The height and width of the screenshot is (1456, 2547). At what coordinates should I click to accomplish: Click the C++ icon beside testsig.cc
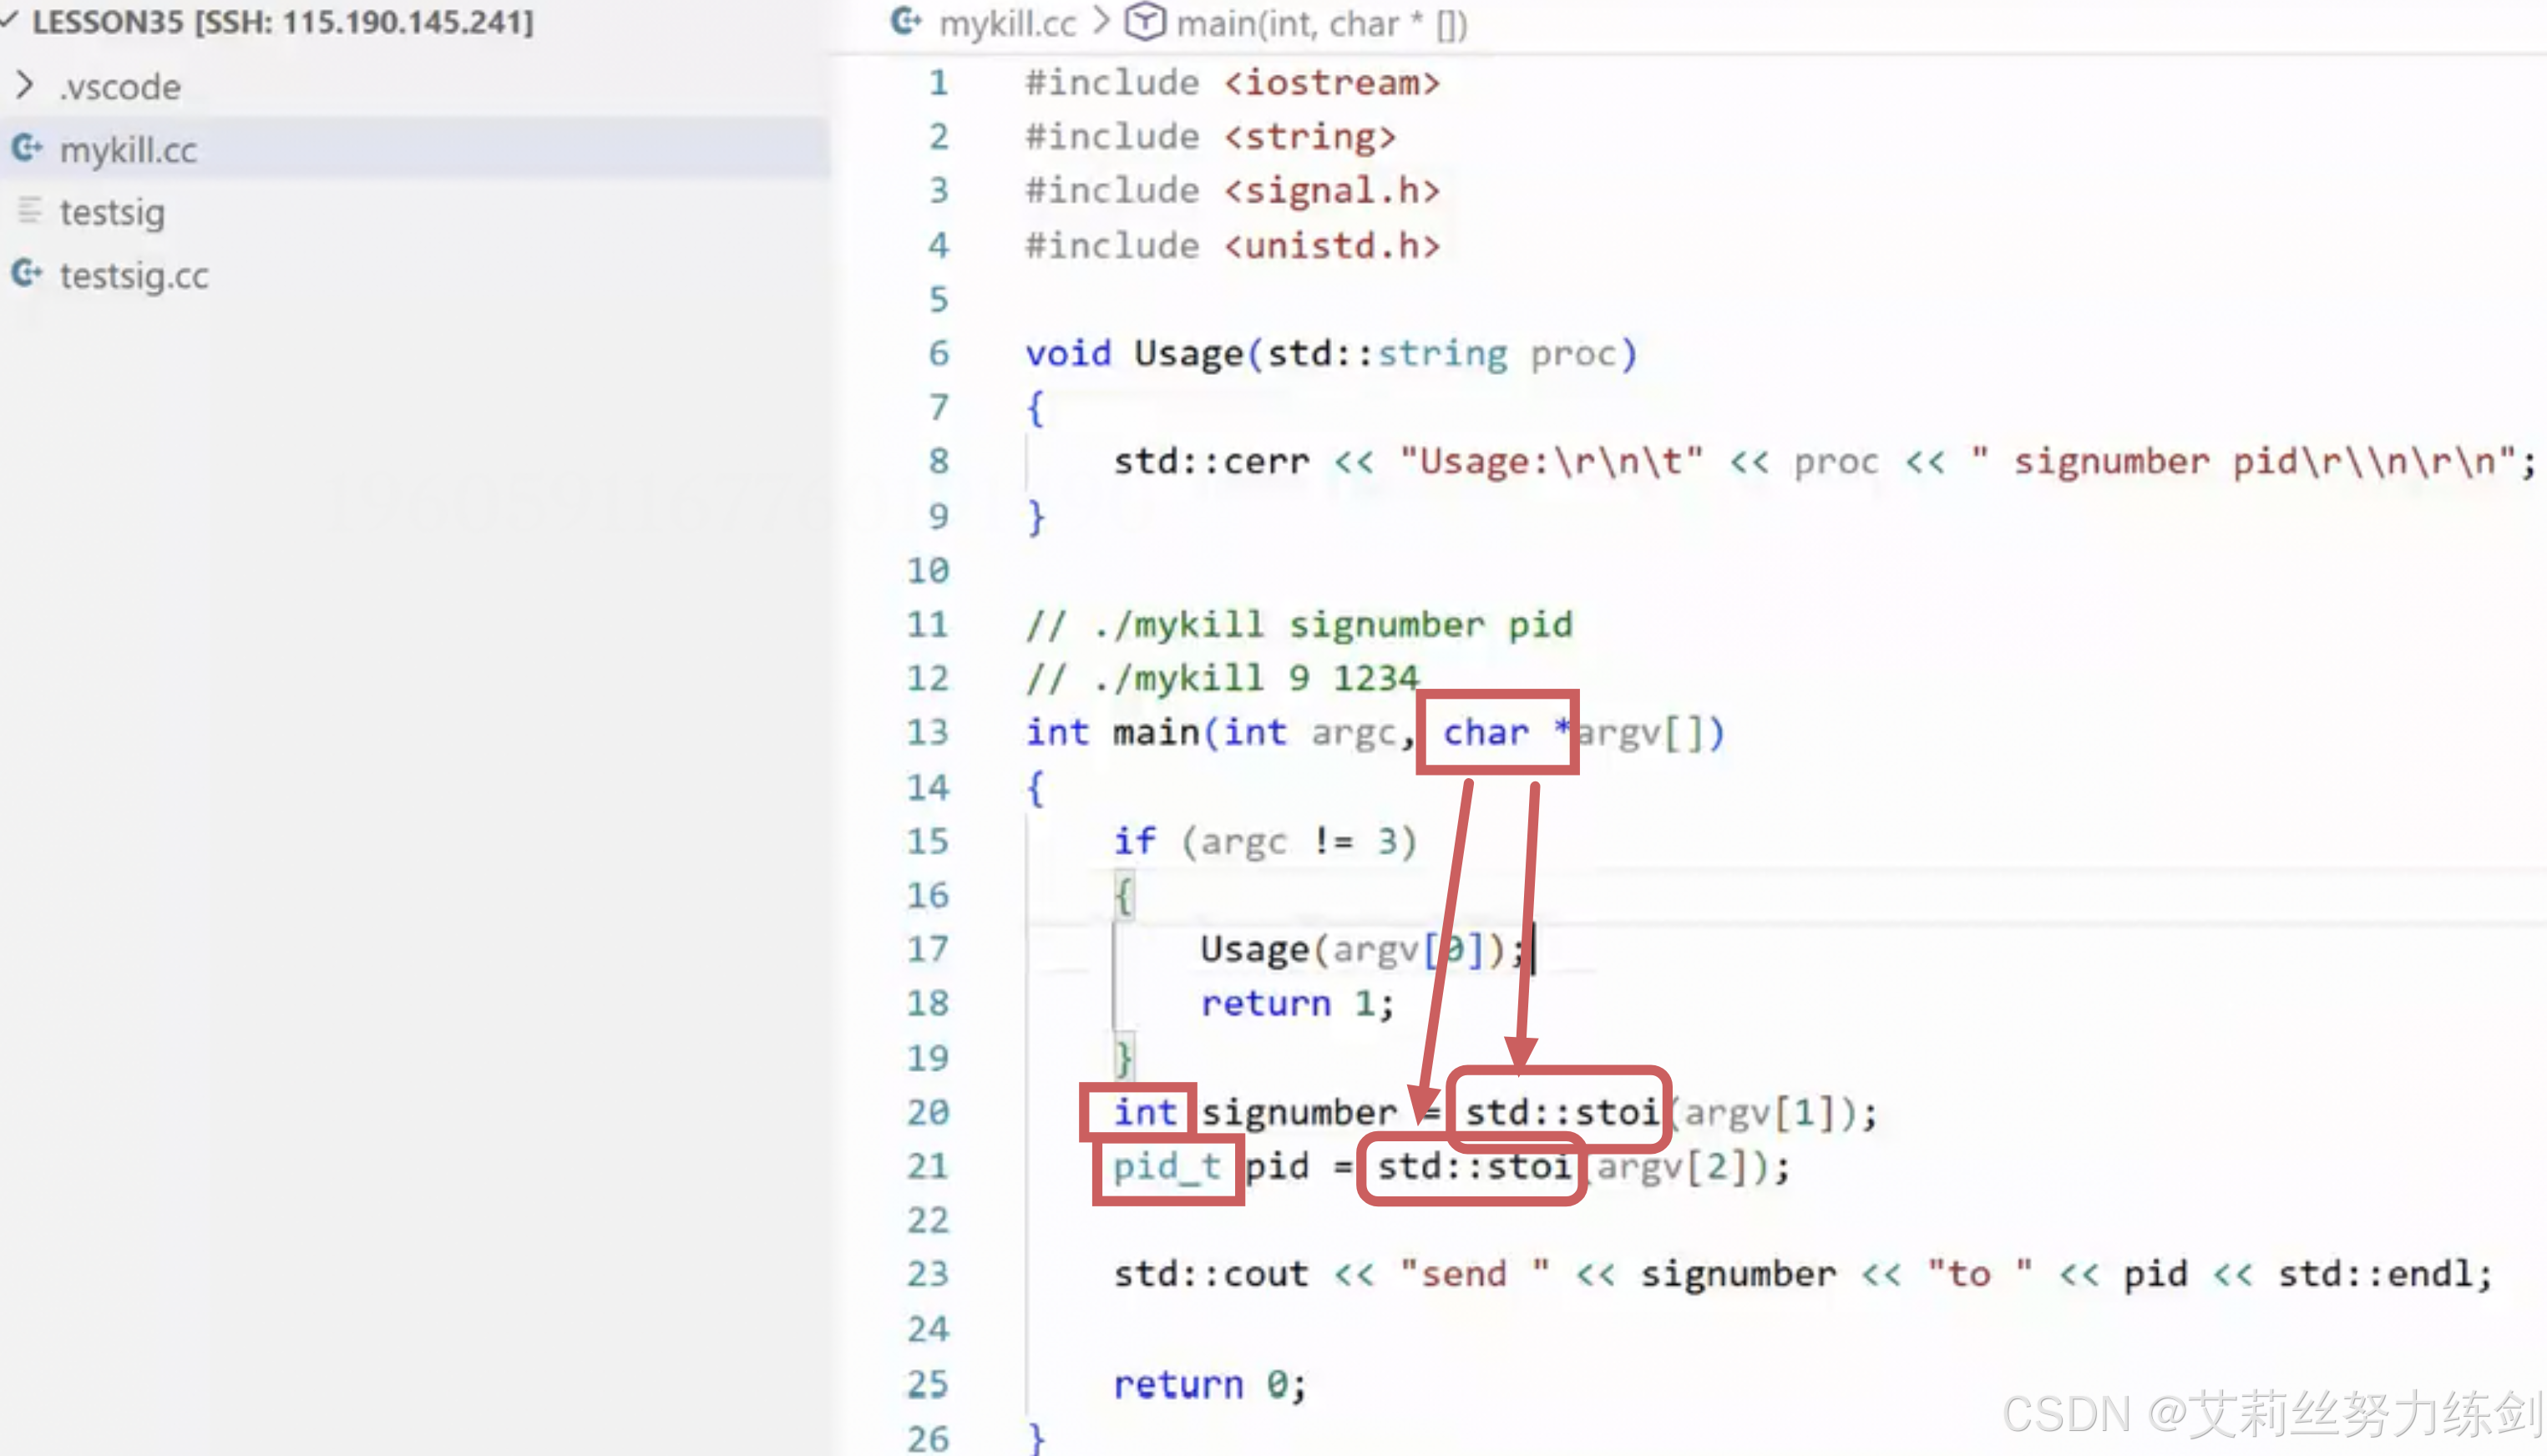27,273
